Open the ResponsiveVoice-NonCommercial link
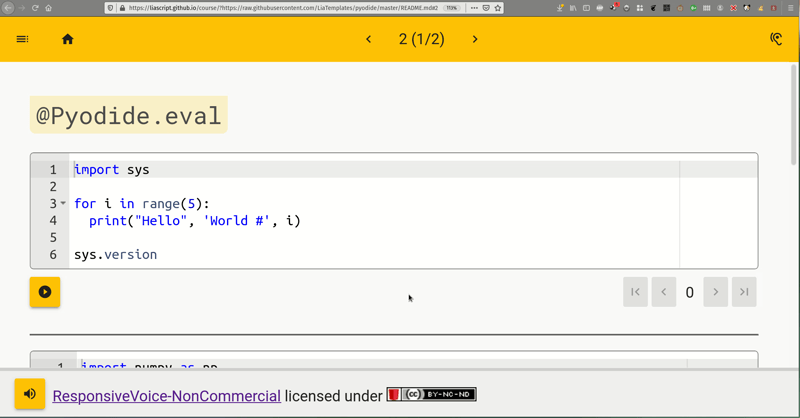This screenshot has height=418, width=800. click(x=166, y=396)
